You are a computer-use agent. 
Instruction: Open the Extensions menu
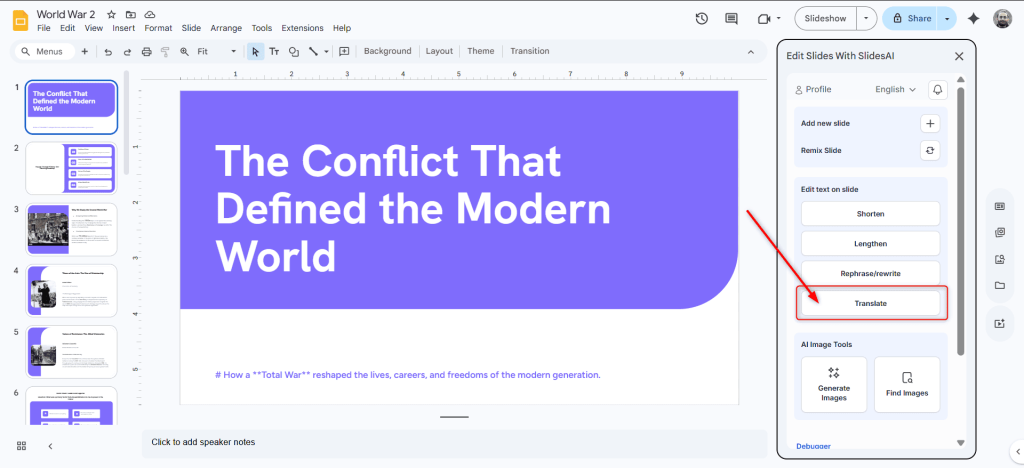tap(302, 28)
